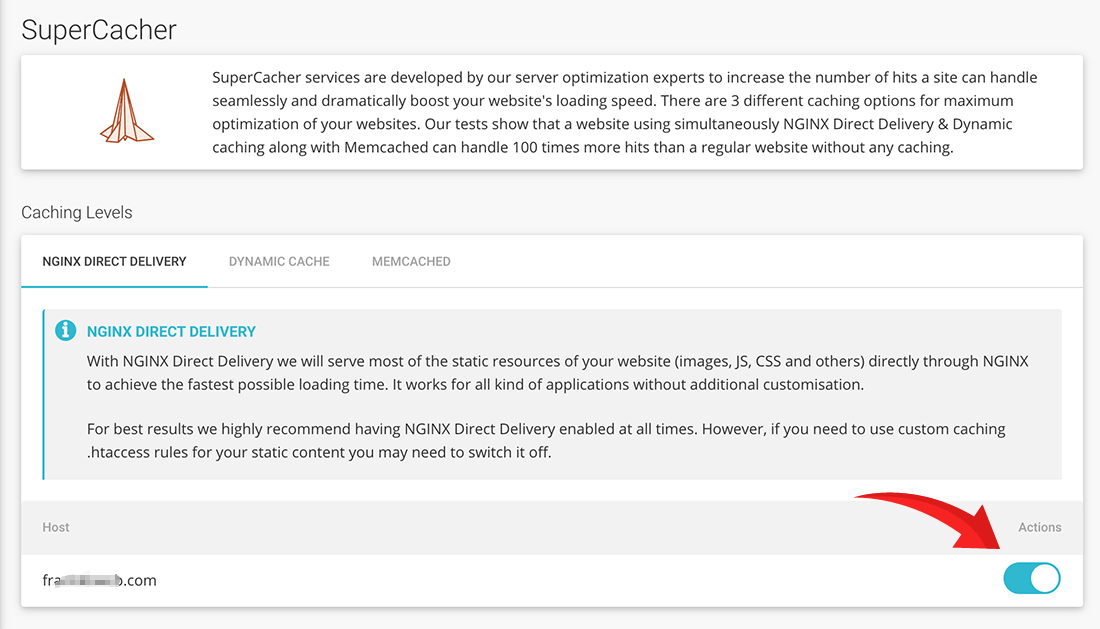1100x629 pixels.
Task: Click the Actions column header
Action: (1040, 527)
